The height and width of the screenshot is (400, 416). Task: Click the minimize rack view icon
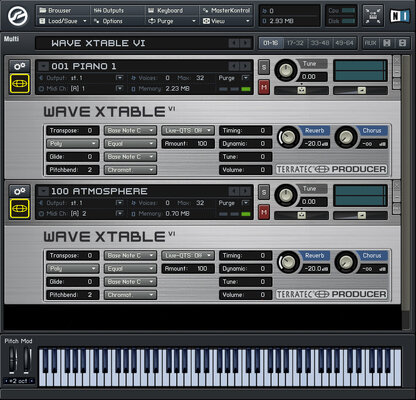tap(373, 16)
